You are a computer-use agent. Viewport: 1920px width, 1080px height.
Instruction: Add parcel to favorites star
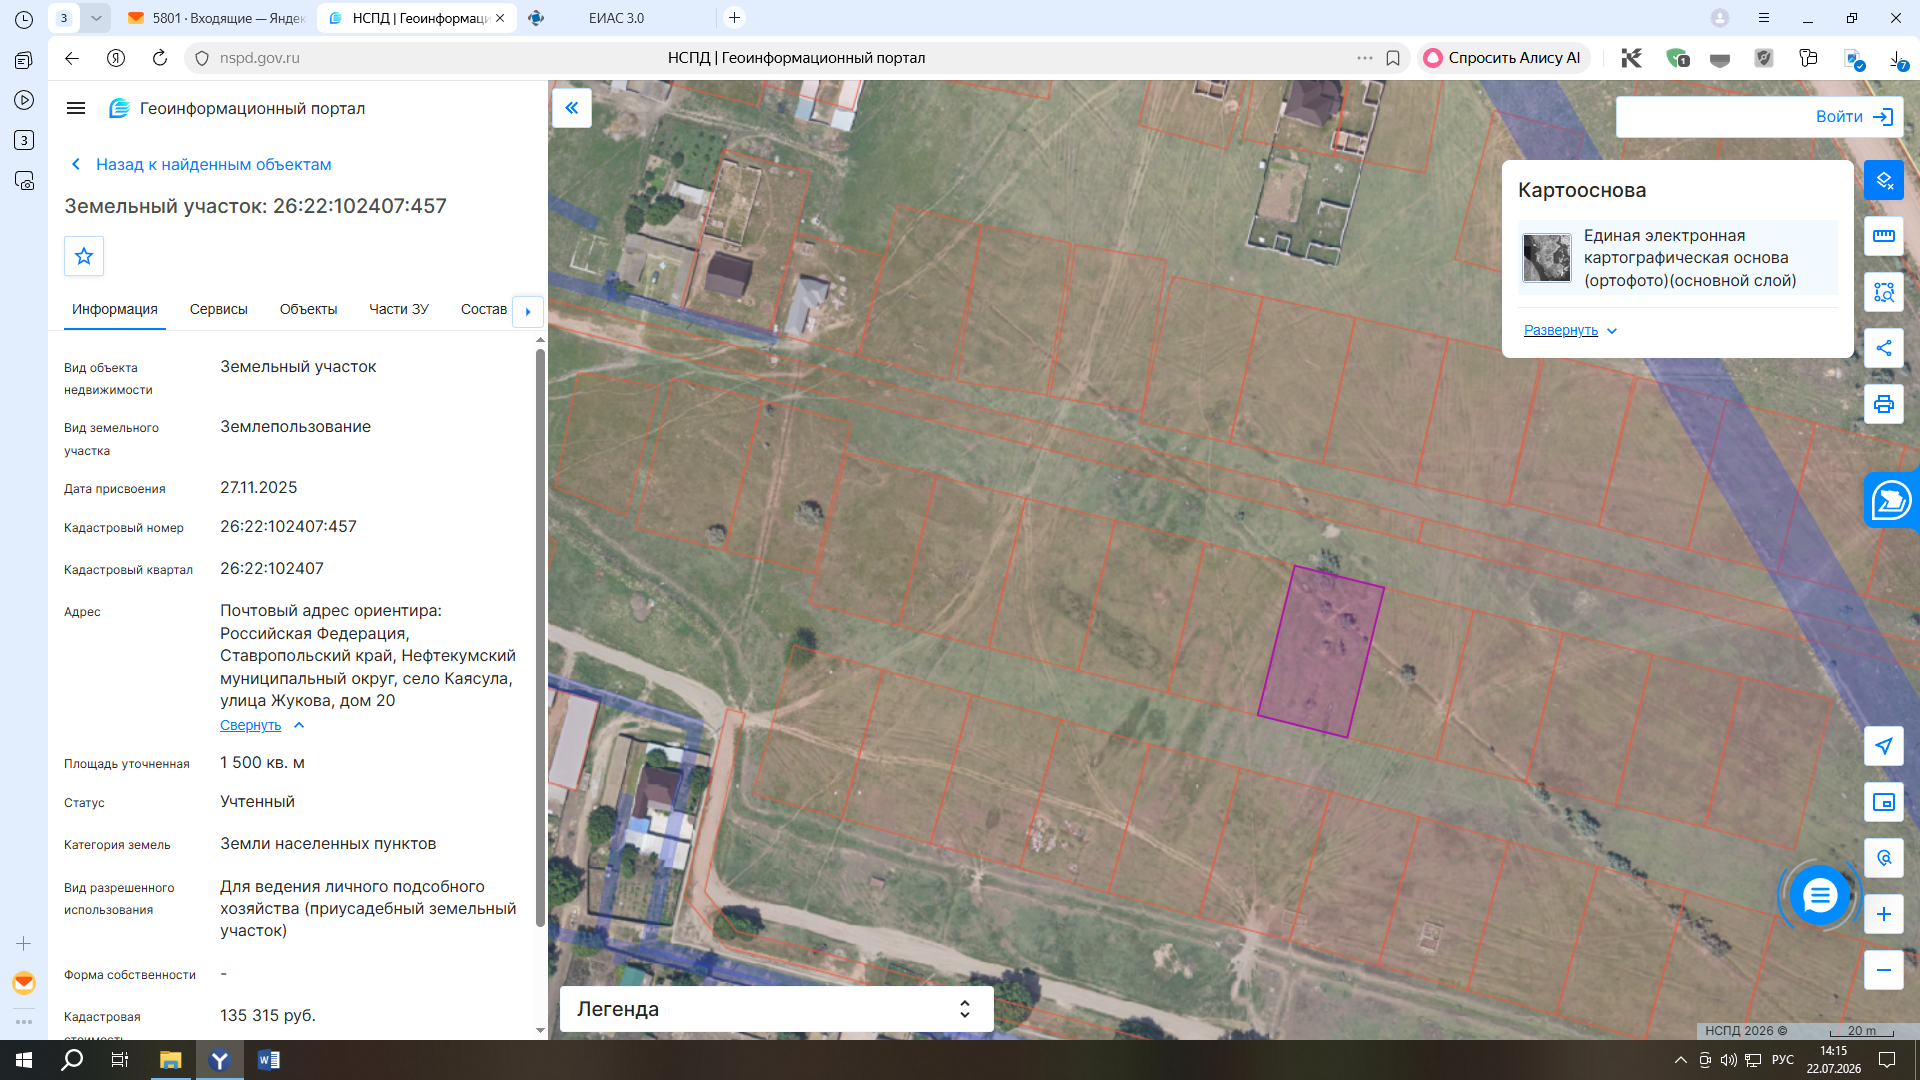click(x=84, y=256)
